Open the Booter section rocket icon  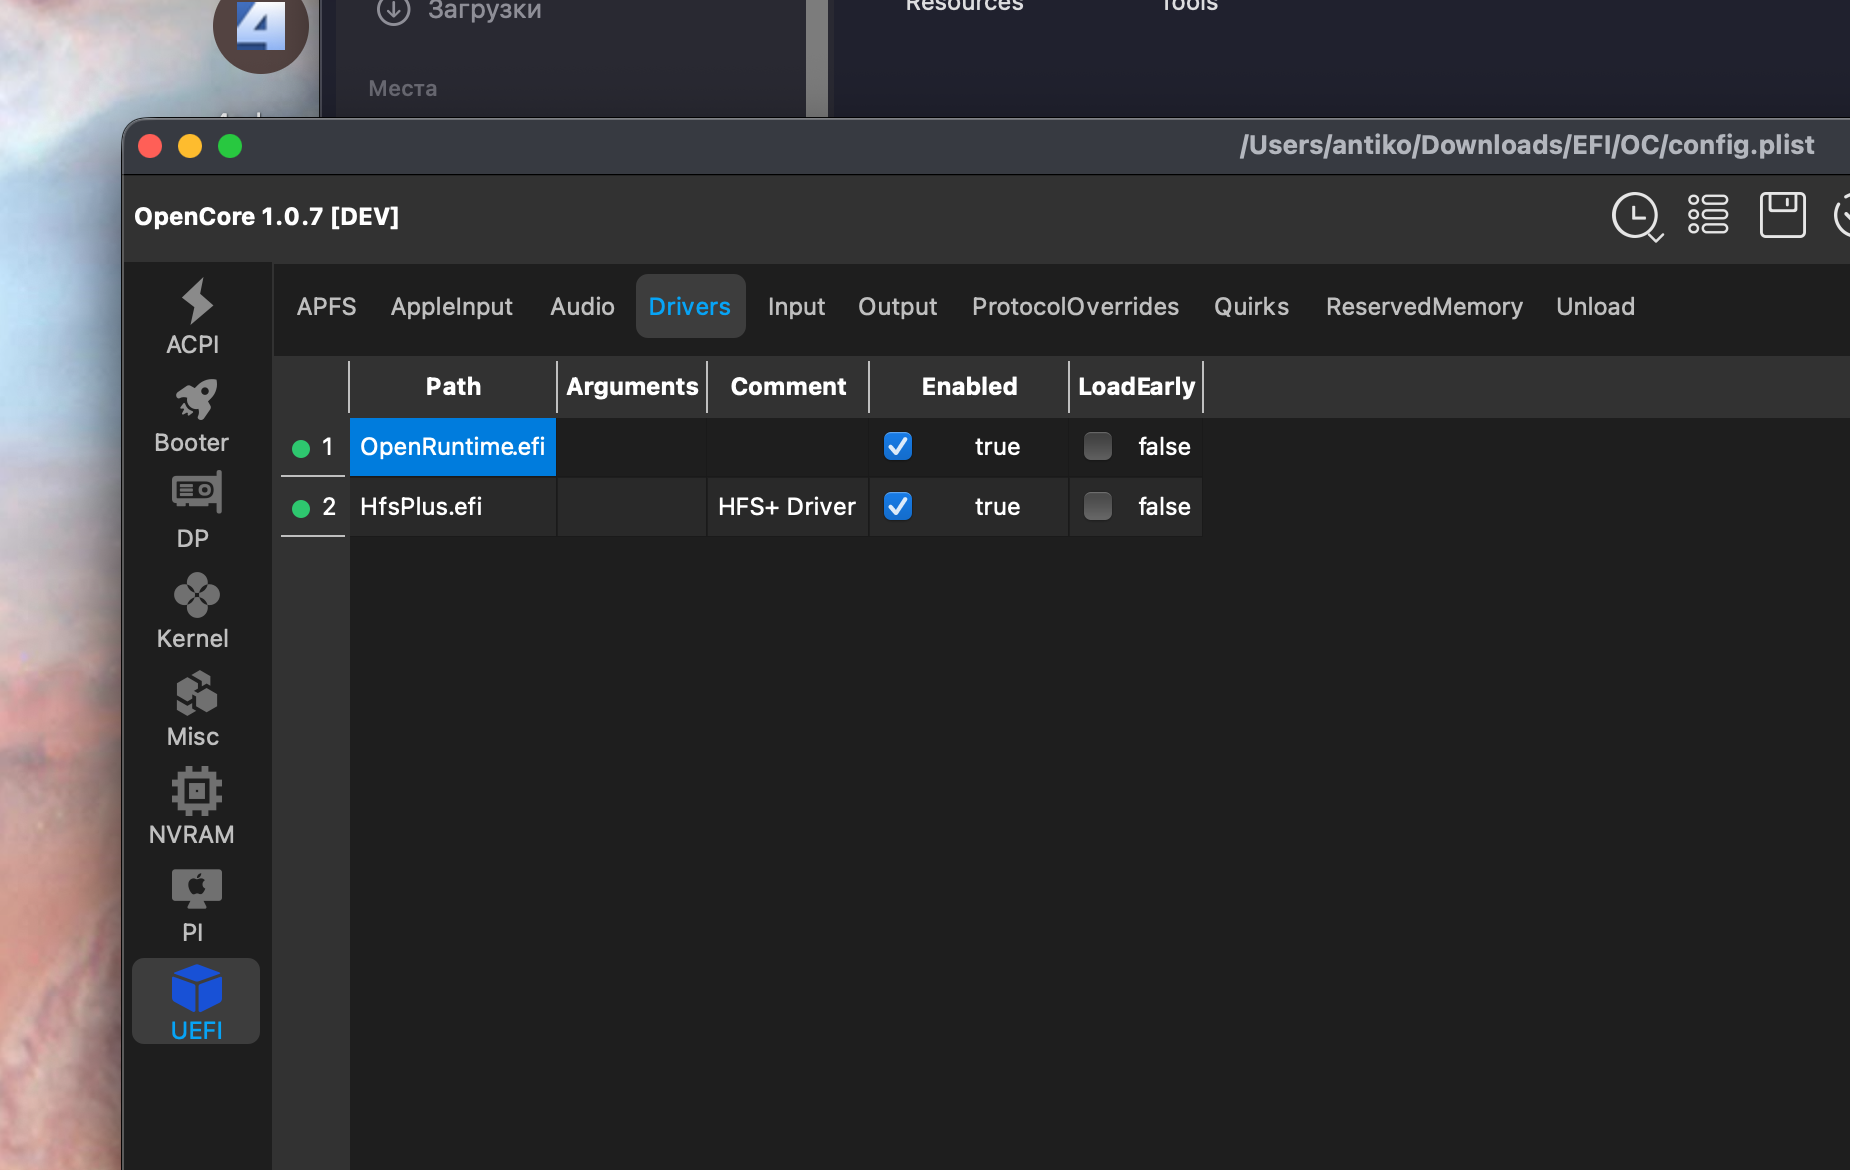tap(195, 401)
